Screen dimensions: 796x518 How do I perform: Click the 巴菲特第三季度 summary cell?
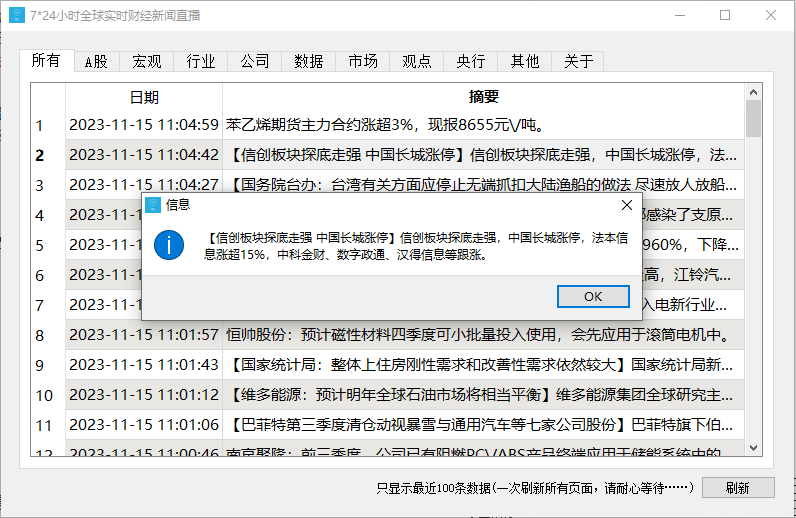(x=483, y=425)
